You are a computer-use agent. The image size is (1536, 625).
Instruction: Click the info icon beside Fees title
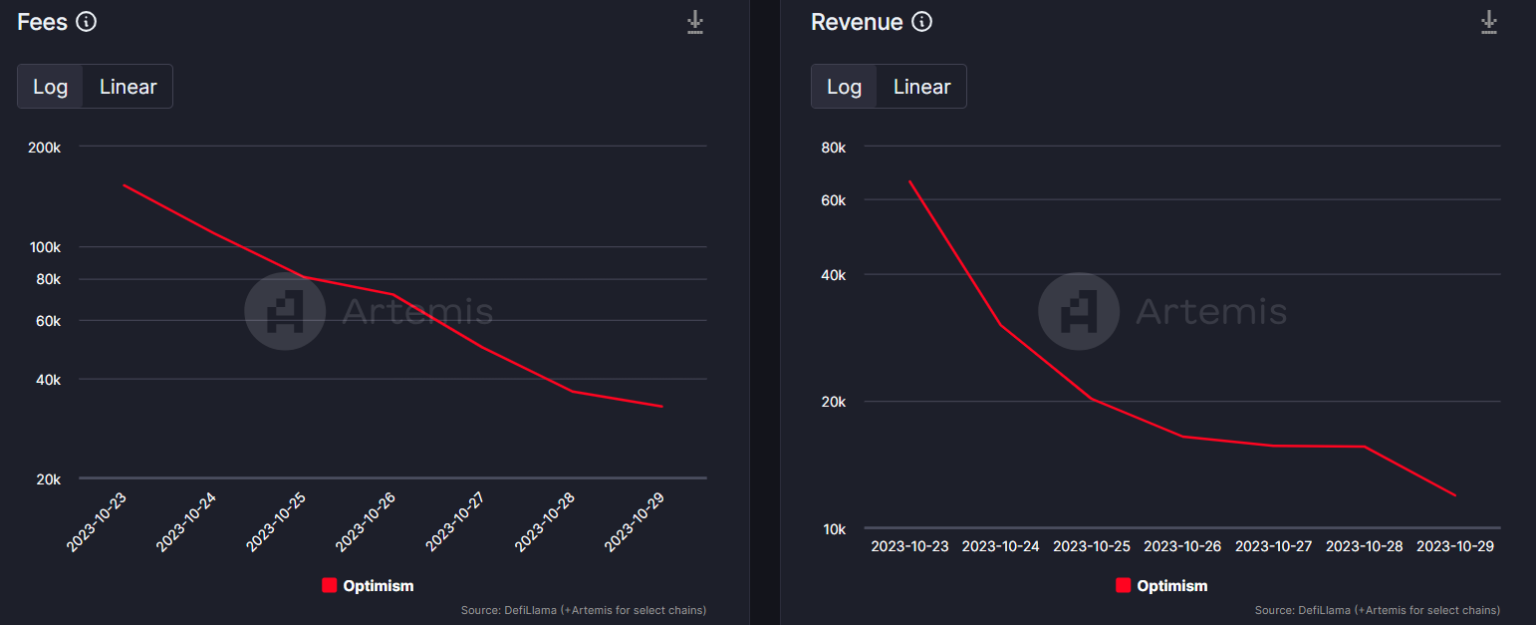click(x=87, y=22)
